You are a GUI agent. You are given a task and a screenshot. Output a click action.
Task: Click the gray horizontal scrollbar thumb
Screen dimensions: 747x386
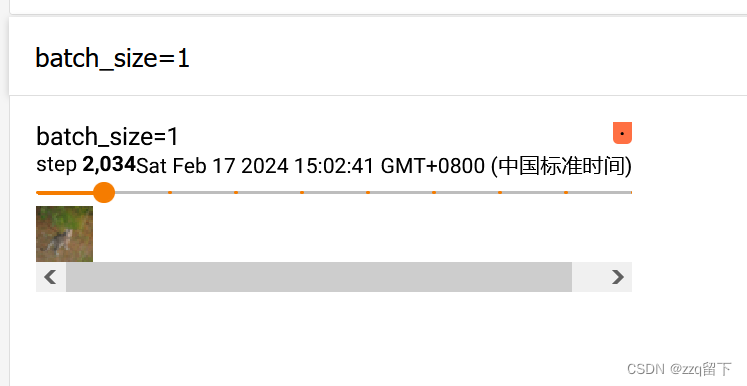[319, 277]
